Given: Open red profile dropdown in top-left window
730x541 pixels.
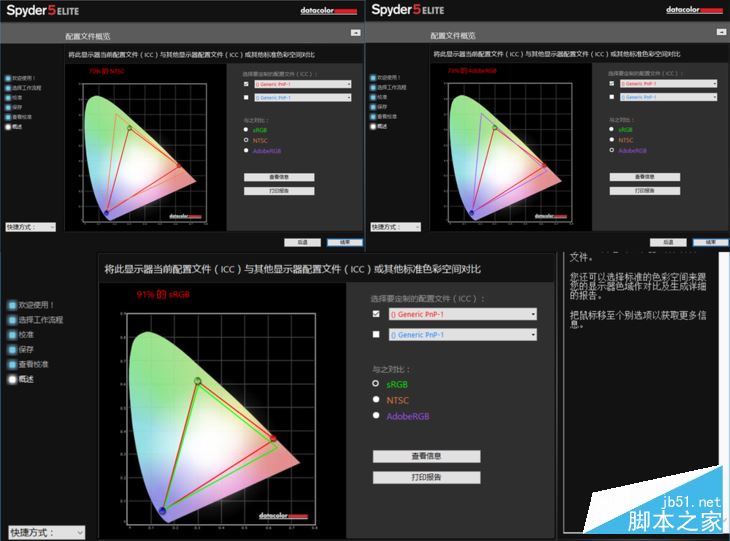Looking at the screenshot, I should [303, 84].
